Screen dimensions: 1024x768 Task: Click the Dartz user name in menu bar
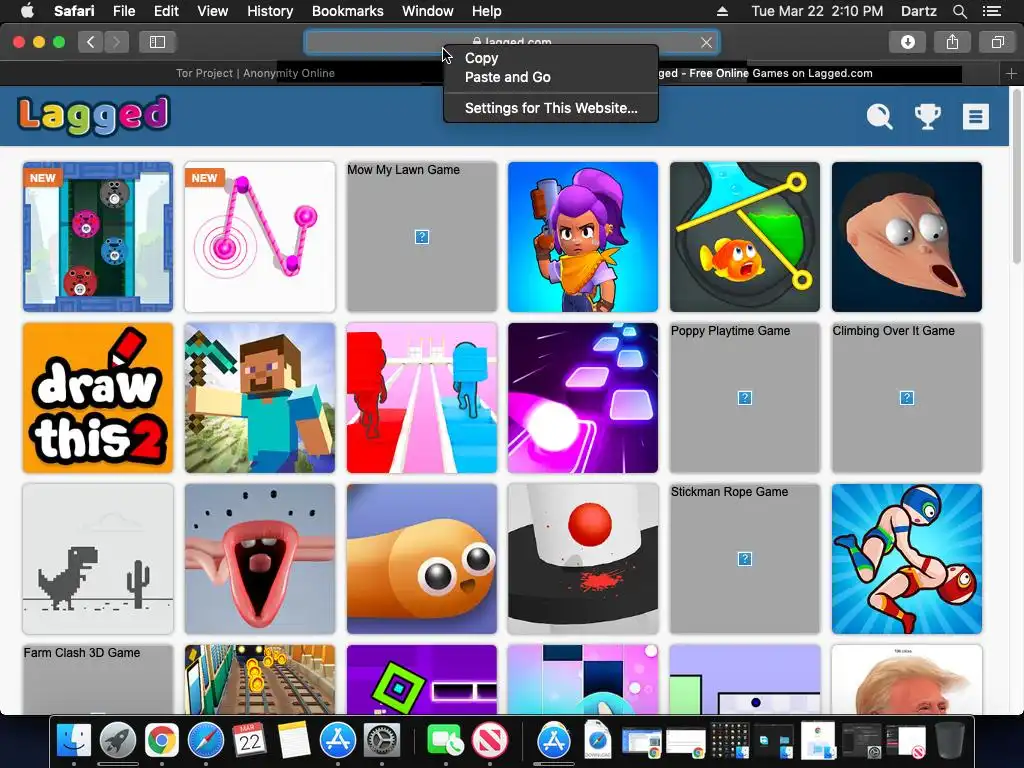tap(918, 11)
